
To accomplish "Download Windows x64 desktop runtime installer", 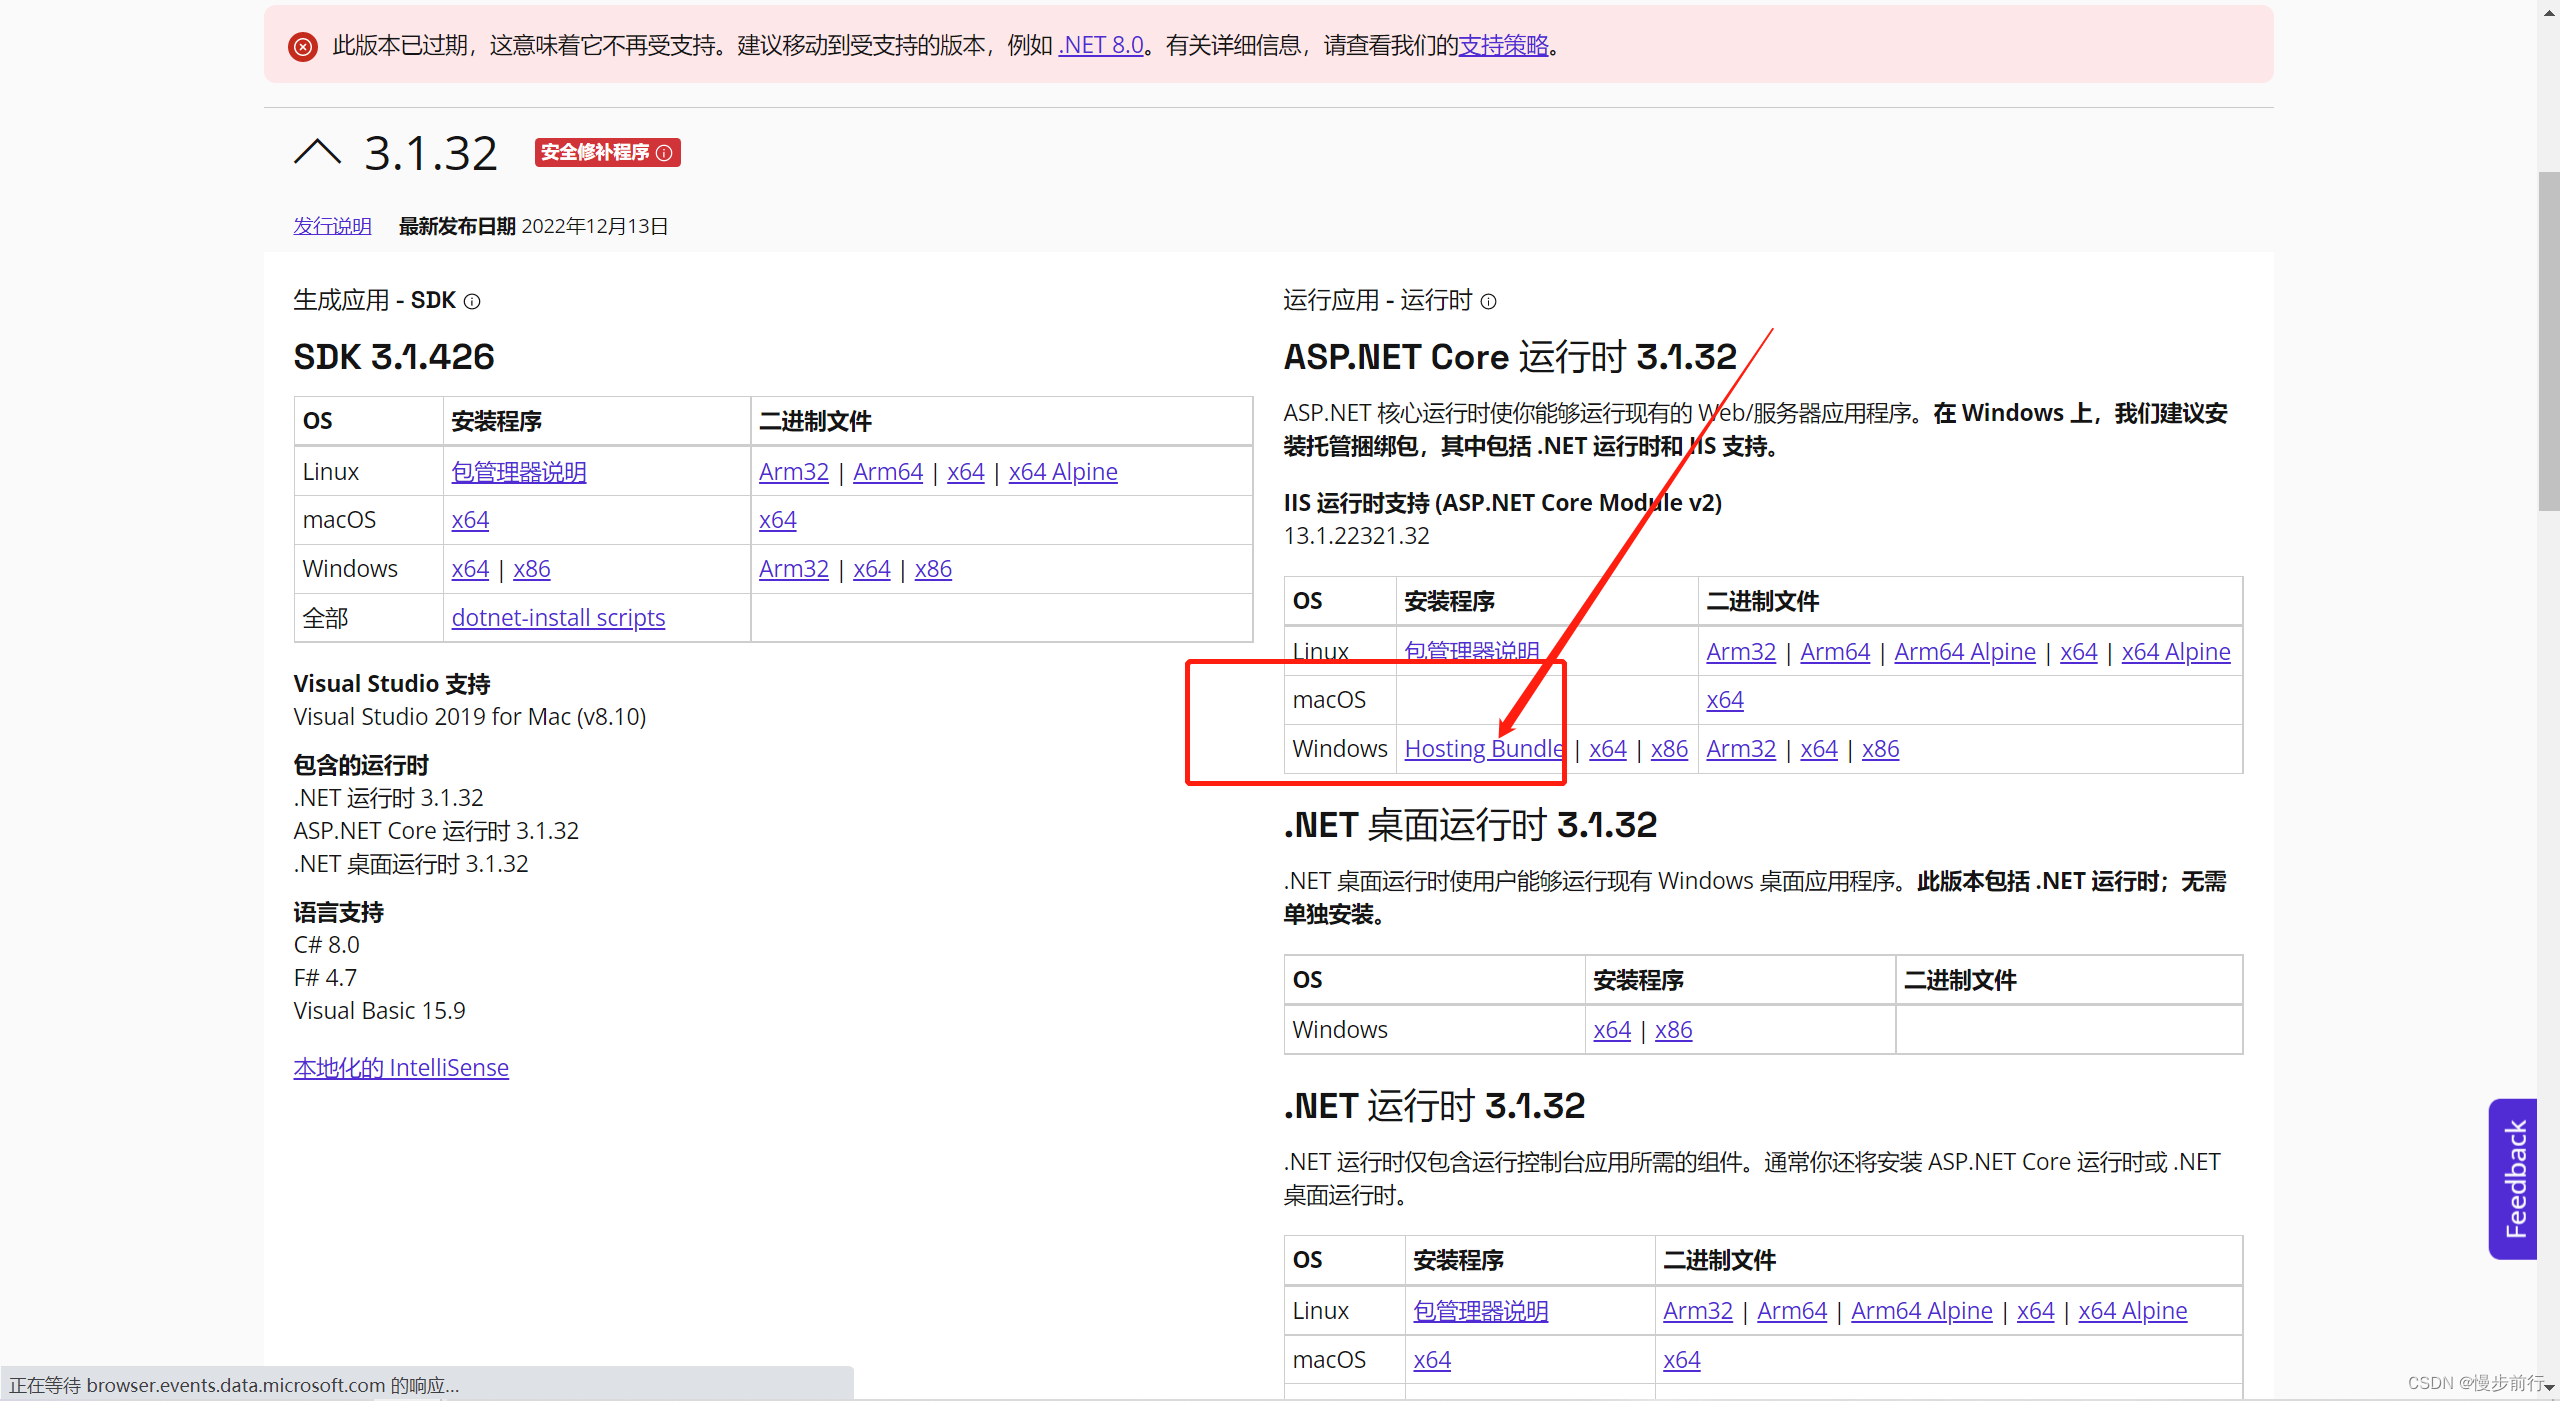I will click(1611, 1029).
